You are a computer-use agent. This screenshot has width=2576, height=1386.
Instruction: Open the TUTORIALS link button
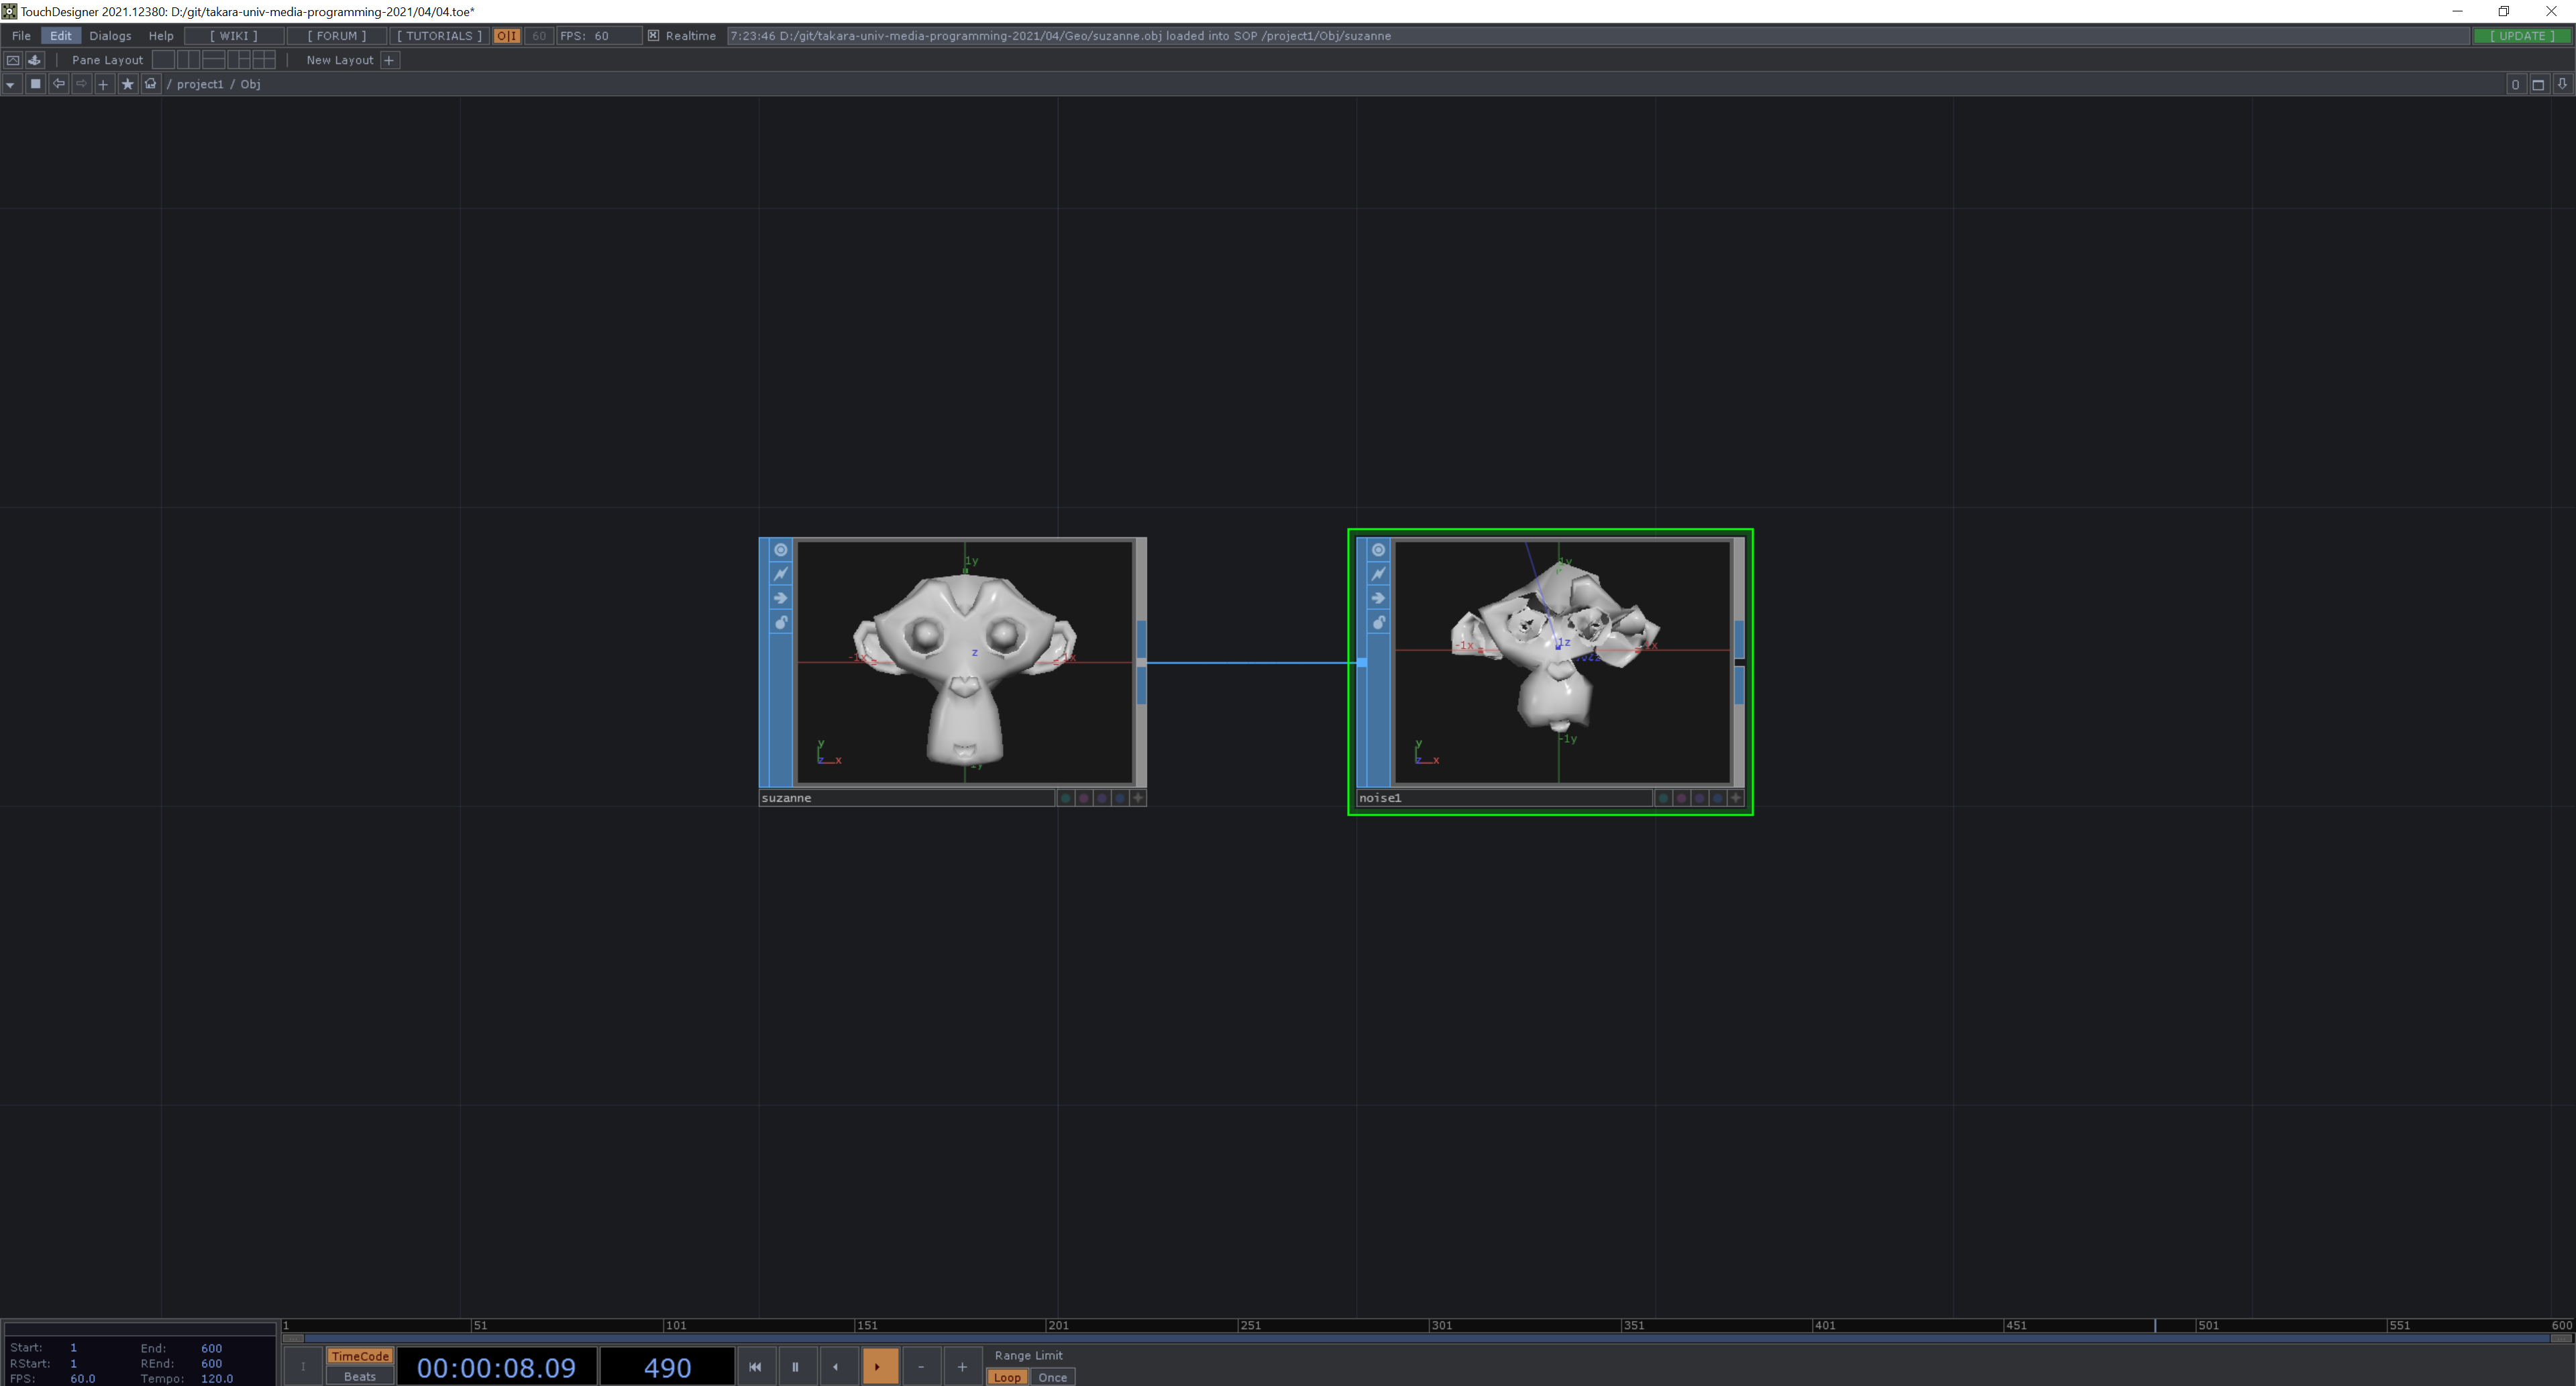(x=439, y=36)
